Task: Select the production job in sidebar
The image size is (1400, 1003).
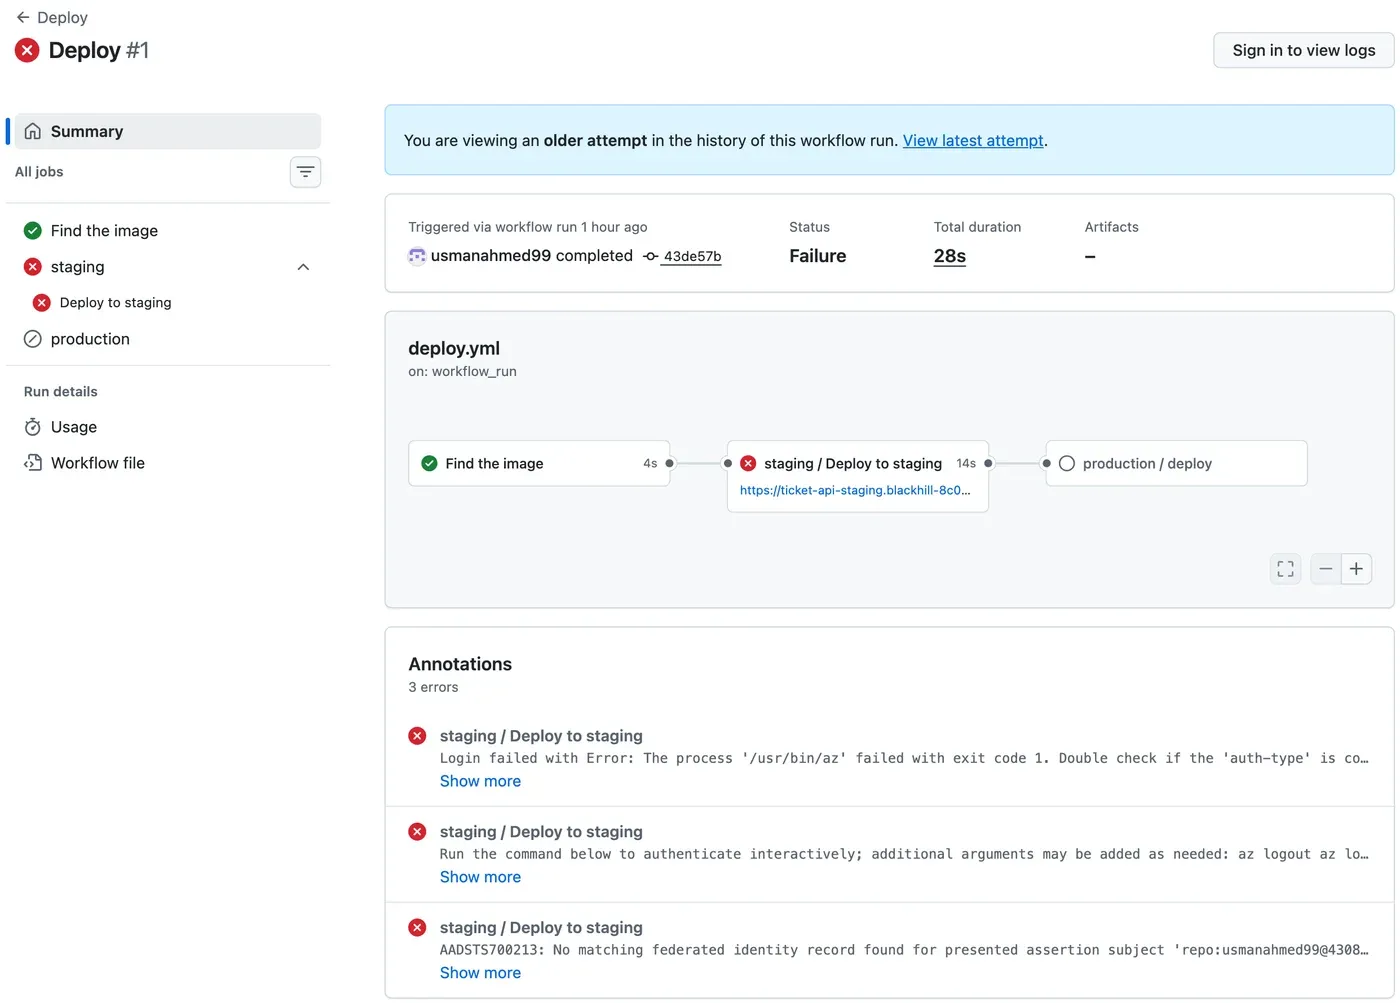Action: 168,339
